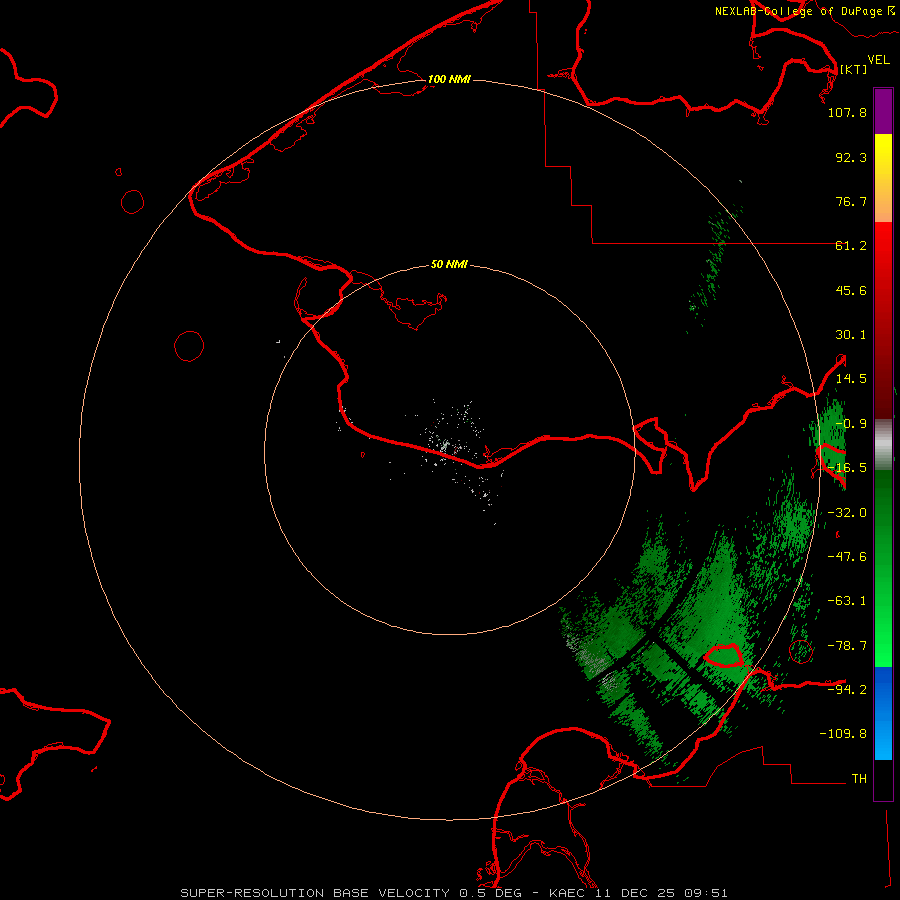Select the green segment of the color bar
Viewport: 900px width, 900px height.
point(883,568)
